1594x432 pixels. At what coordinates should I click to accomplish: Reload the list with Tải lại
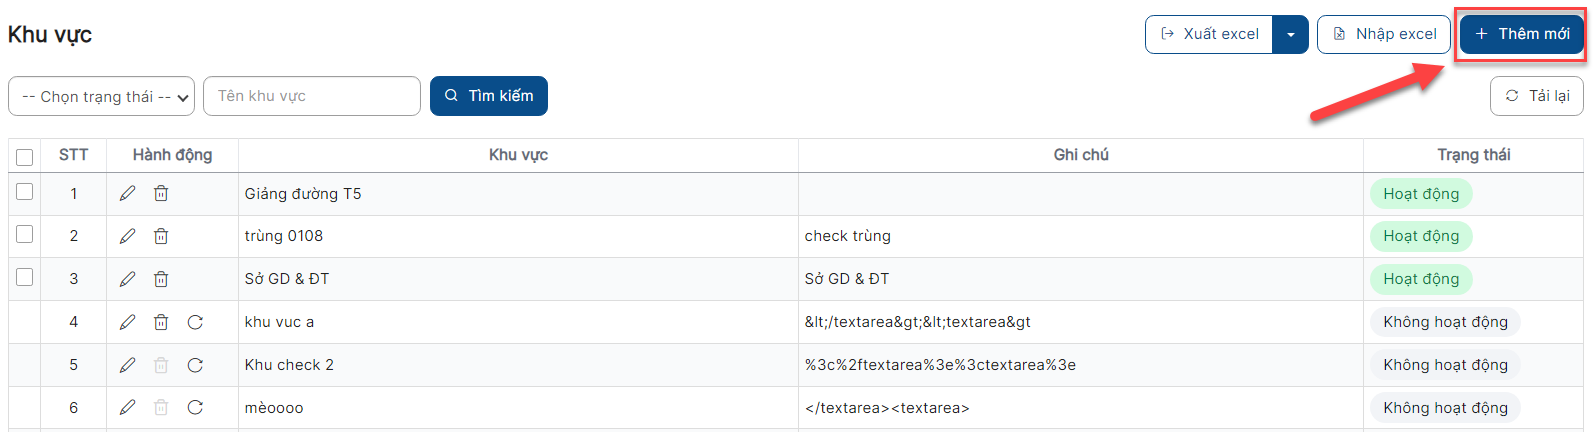pyautogui.click(x=1536, y=96)
